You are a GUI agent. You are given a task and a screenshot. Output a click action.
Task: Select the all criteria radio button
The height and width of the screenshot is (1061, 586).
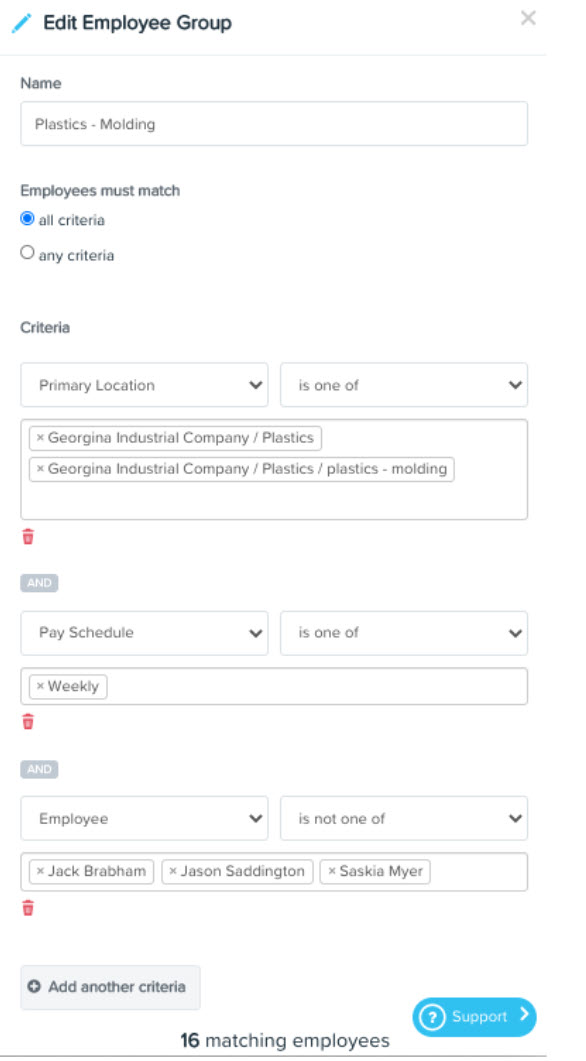tap(27, 219)
